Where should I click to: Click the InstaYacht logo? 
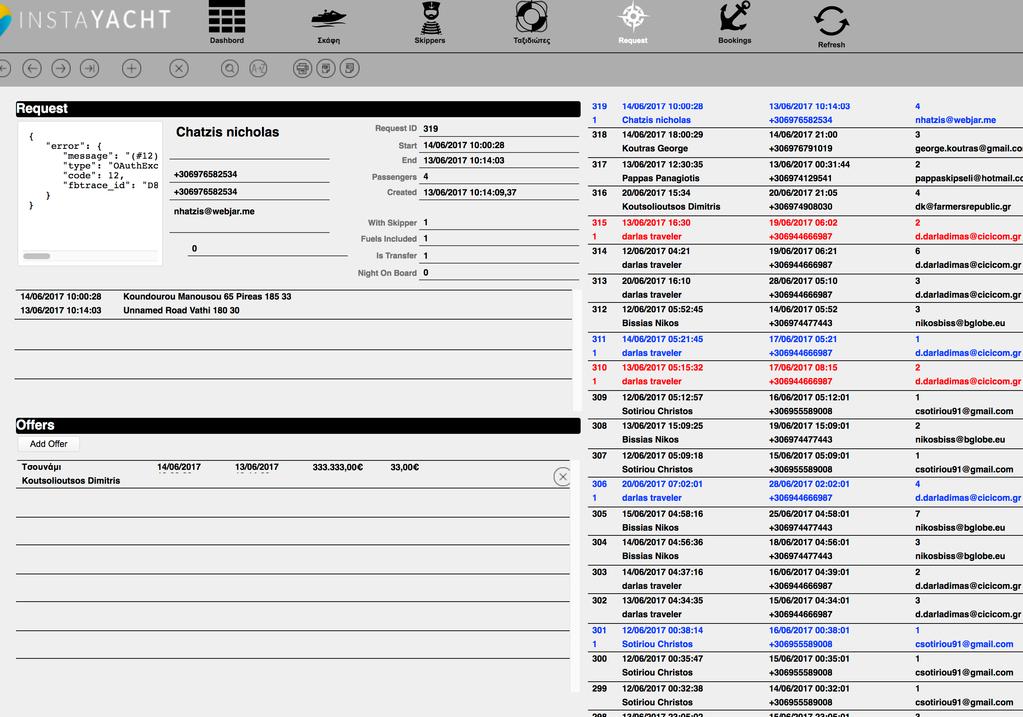(x=85, y=20)
